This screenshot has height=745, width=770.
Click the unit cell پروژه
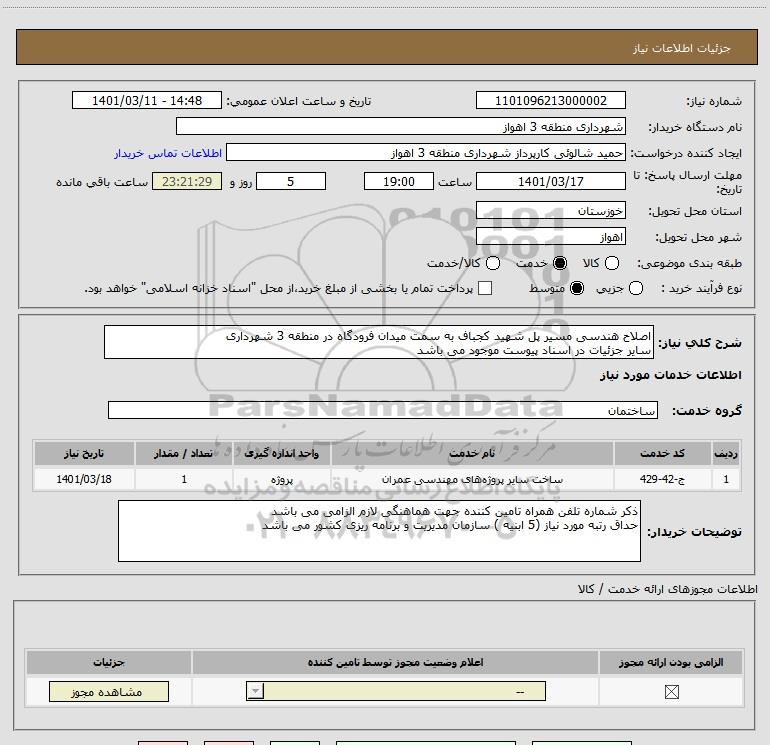pos(281,479)
